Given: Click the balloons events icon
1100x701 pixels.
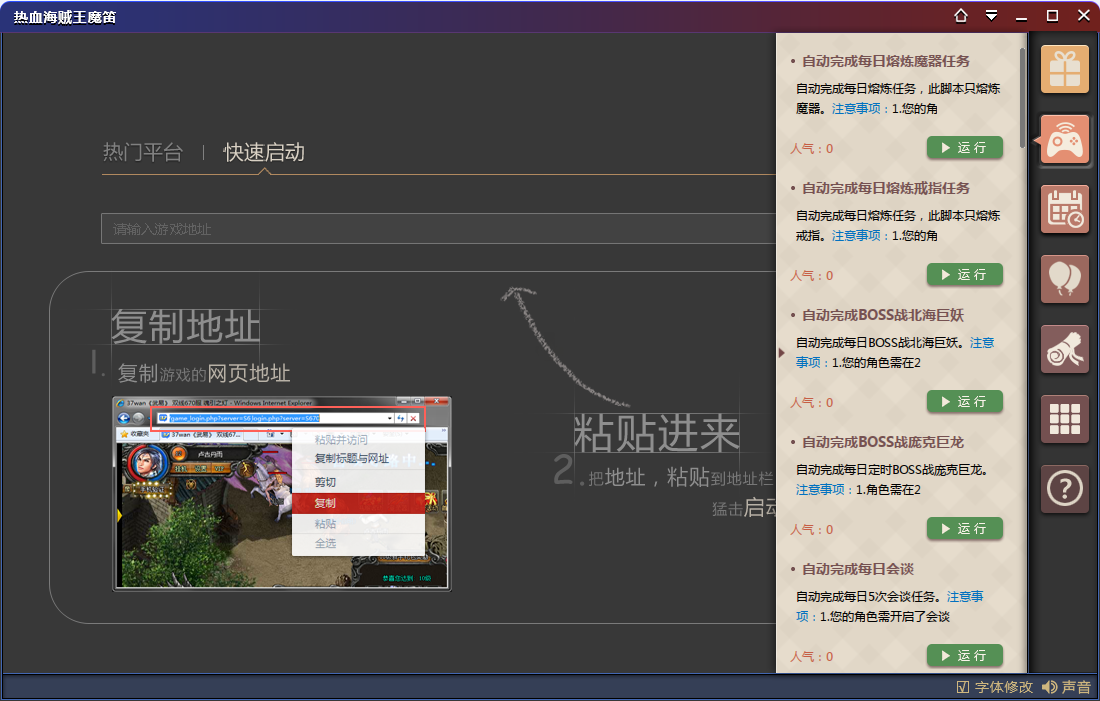Looking at the screenshot, I should [1064, 279].
